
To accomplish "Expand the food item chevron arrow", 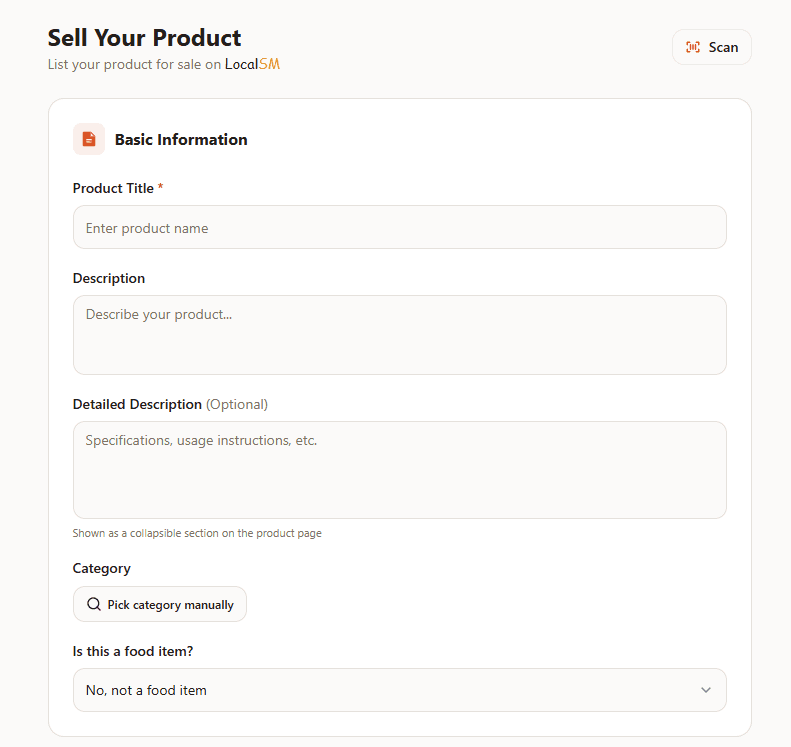I will [x=706, y=690].
